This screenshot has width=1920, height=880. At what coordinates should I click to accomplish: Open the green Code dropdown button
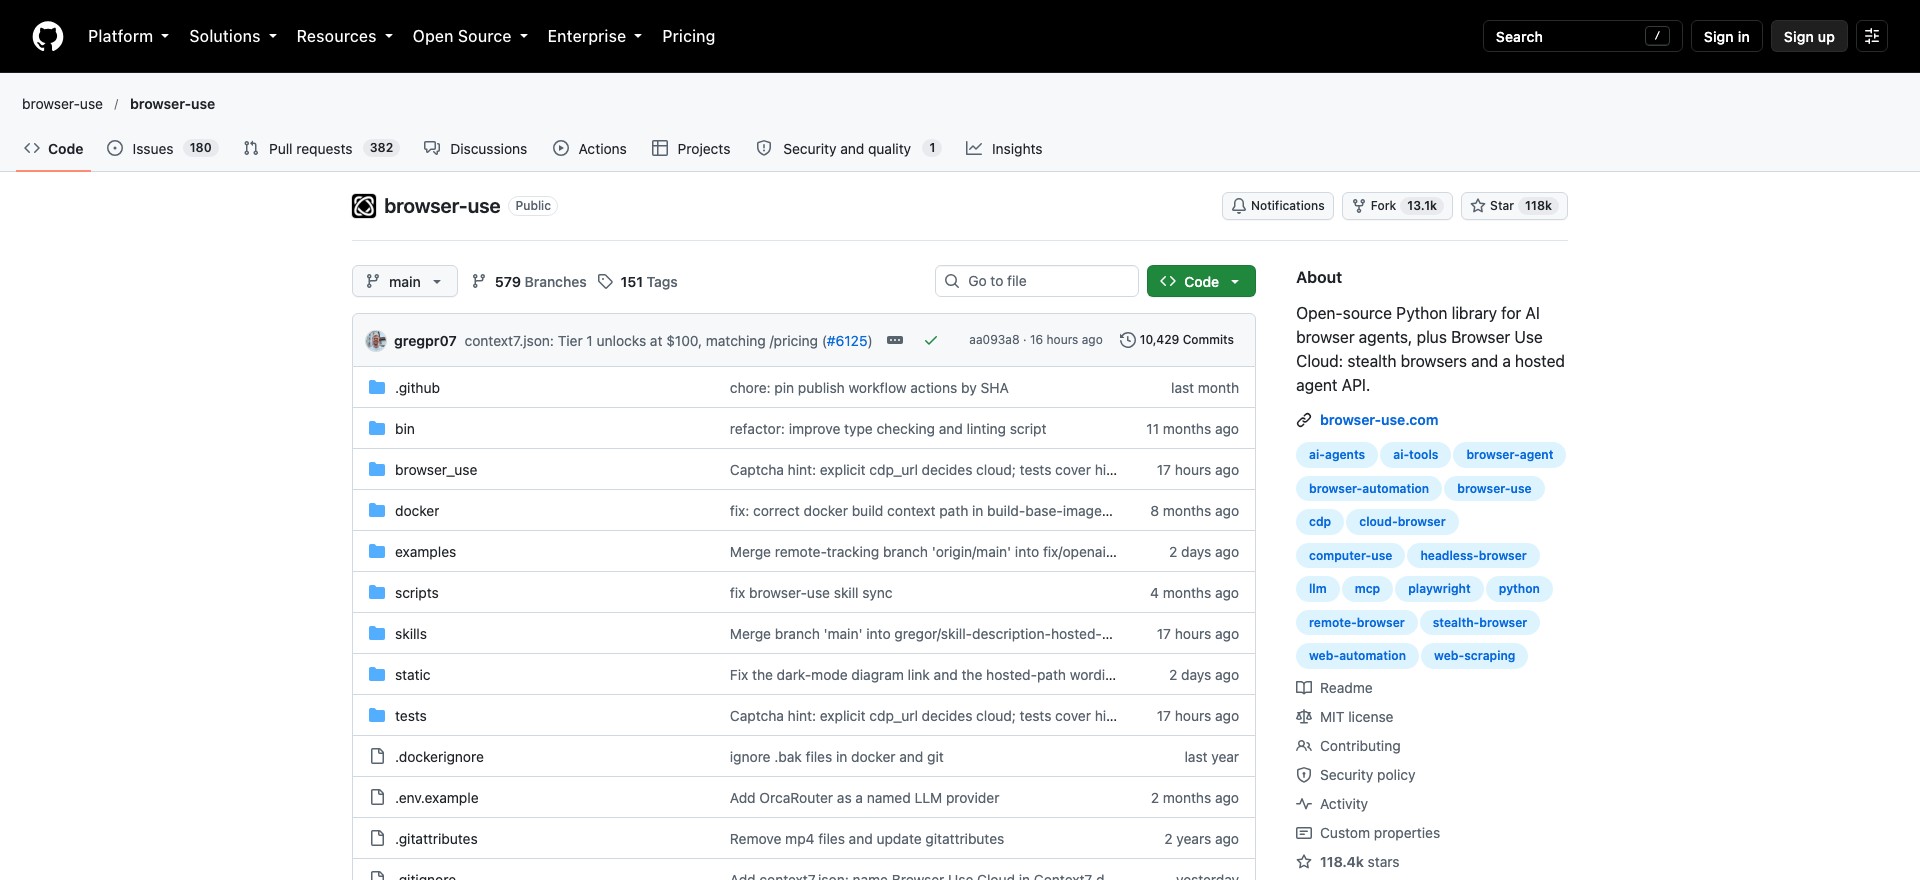point(1201,281)
